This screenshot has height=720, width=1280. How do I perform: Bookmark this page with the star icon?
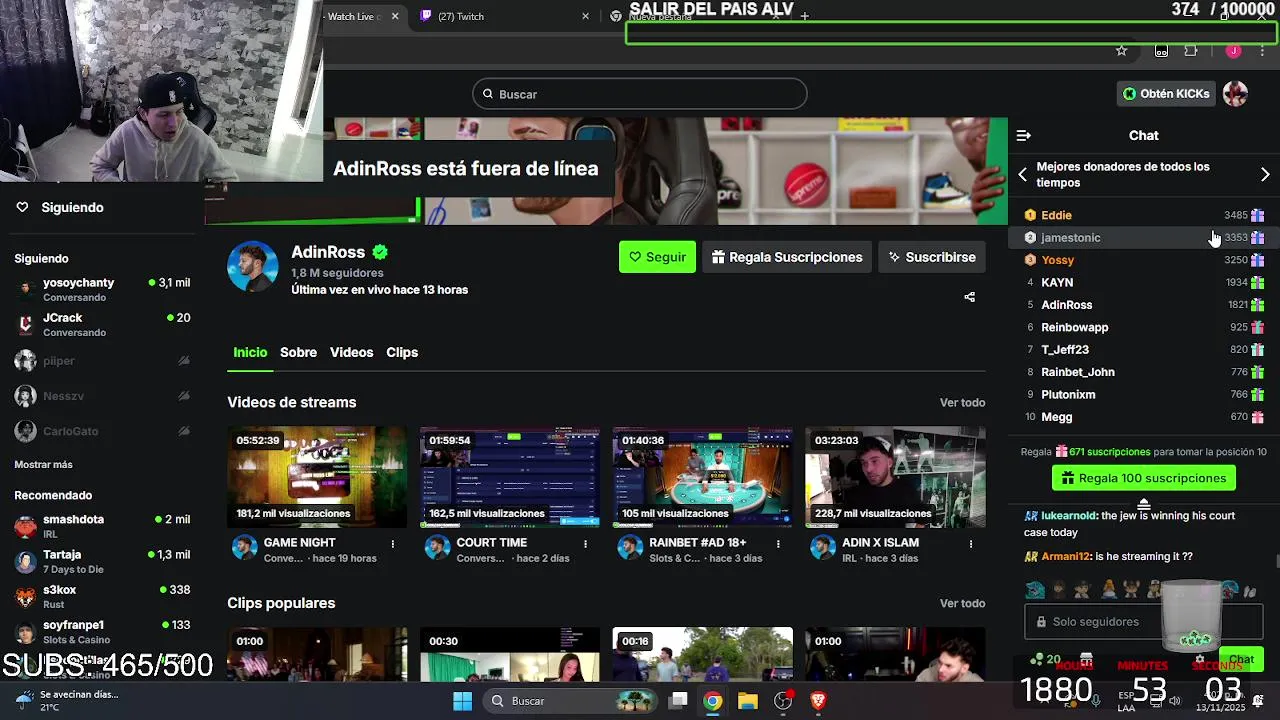(x=1122, y=51)
